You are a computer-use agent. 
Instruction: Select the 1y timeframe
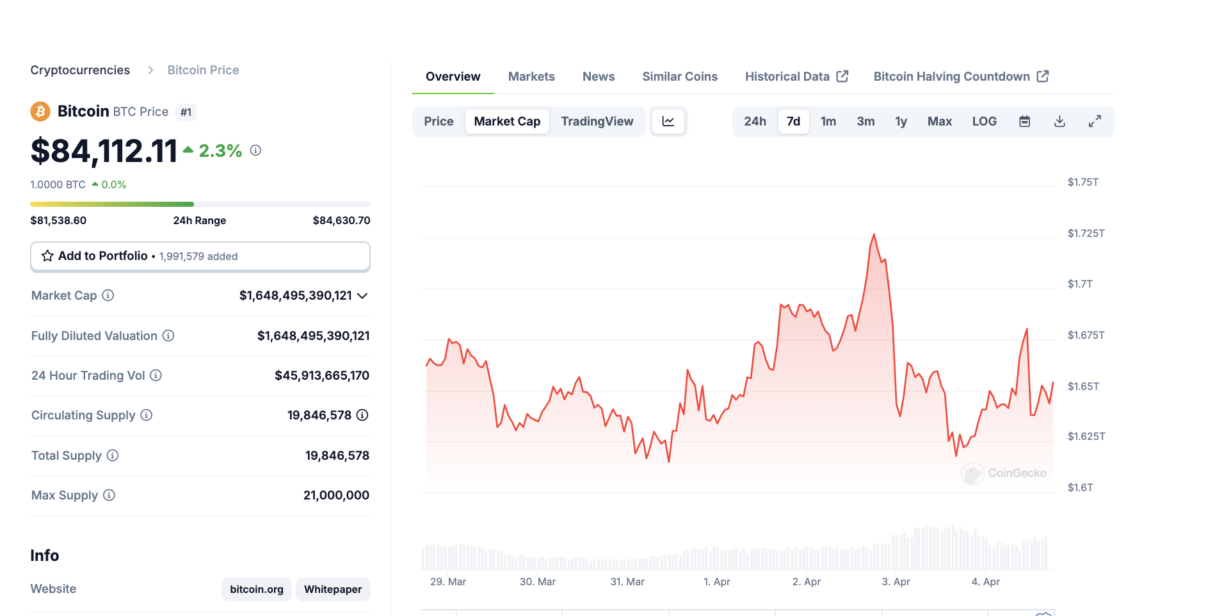click(x=901, y=121)
